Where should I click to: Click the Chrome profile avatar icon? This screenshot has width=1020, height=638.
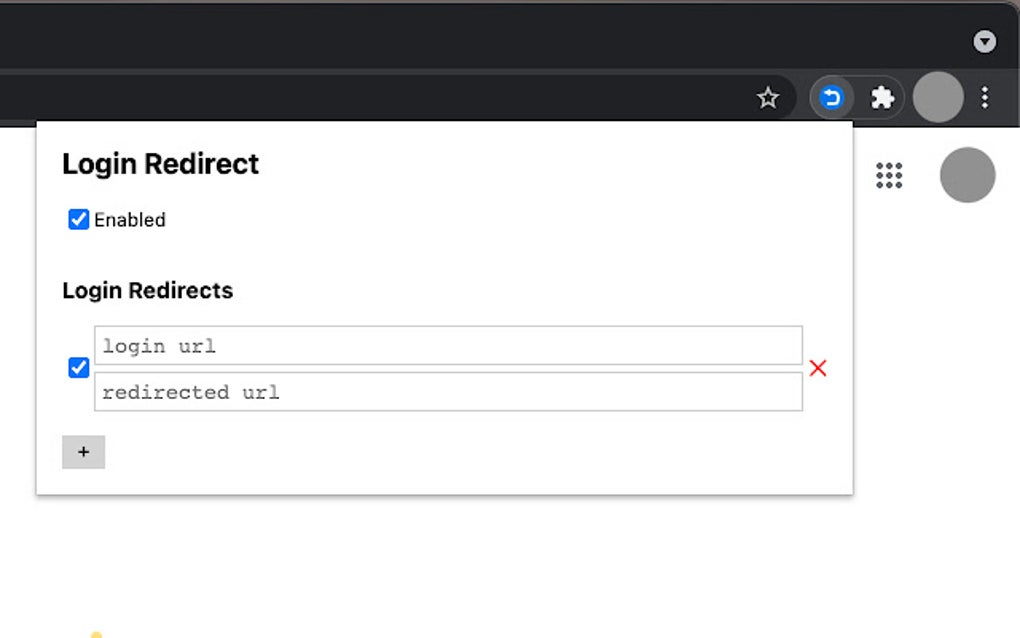(937, 97)
